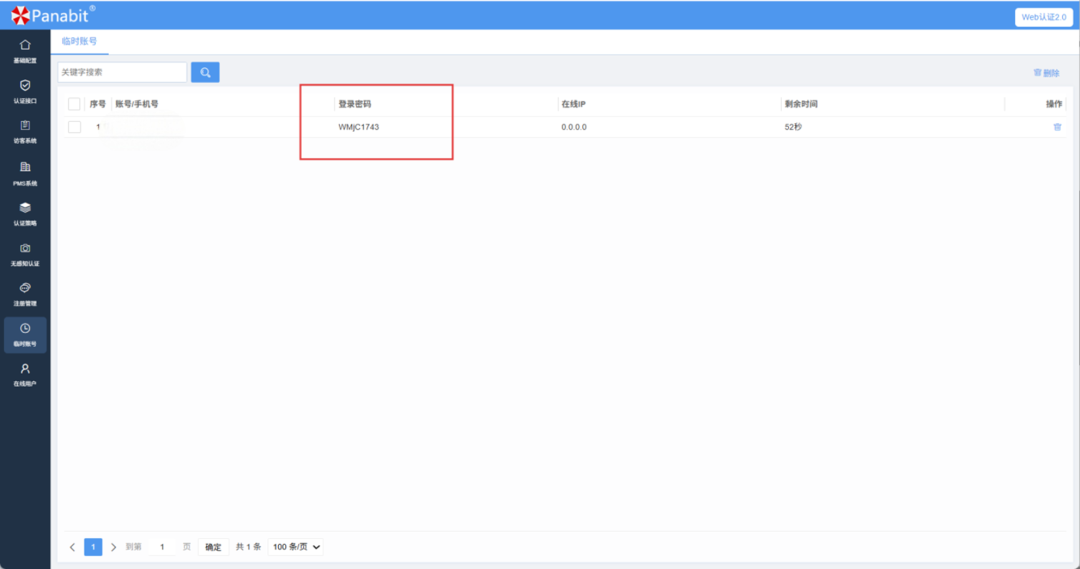Click the 共 1 条 total count text

(248, 547)
